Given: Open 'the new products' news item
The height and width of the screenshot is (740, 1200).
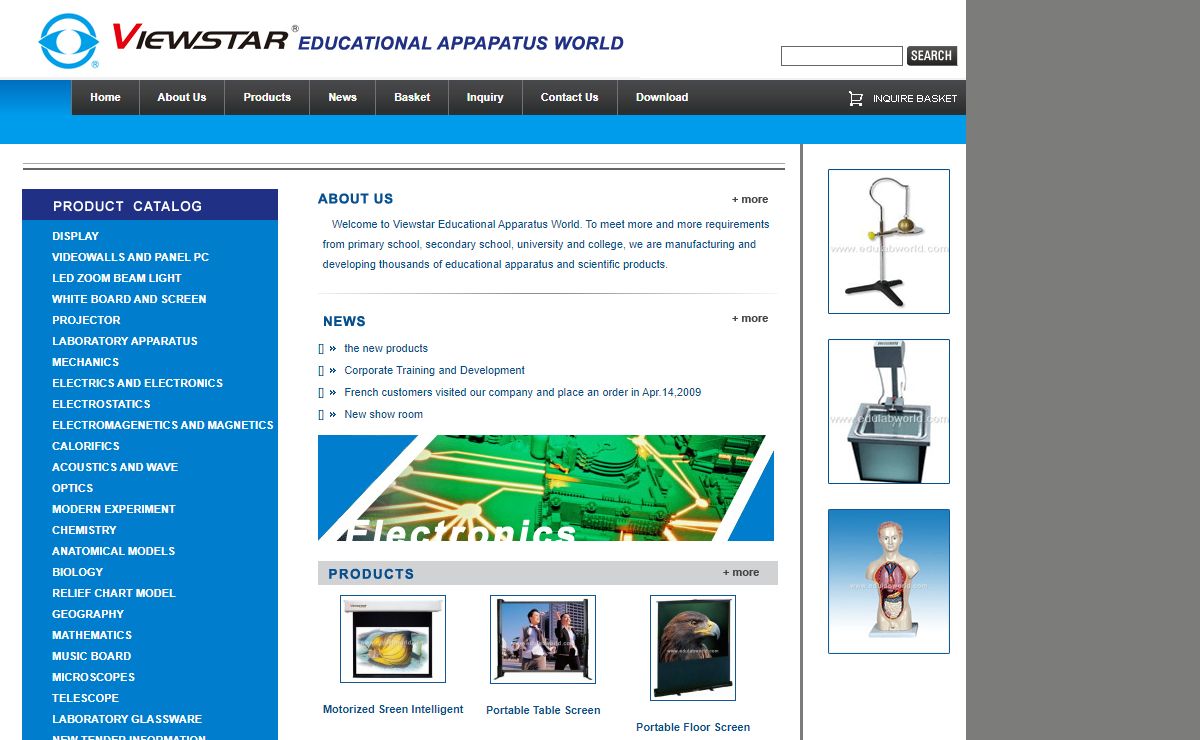Looking at the screenshot, I should click(386, 348).
